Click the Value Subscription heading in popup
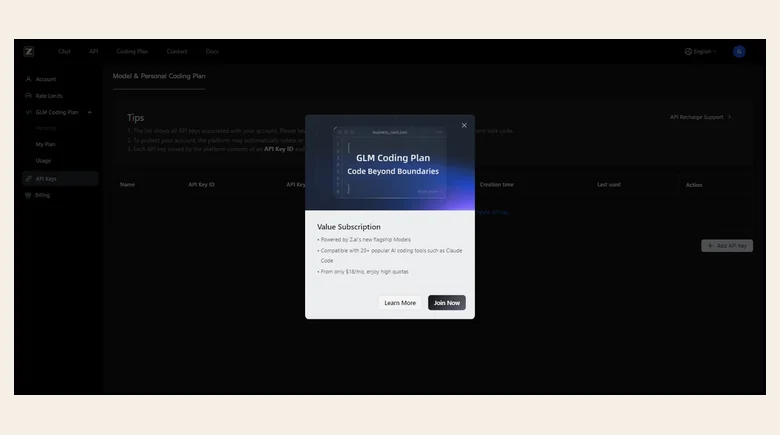The width and height of the screenshot is (780, 435). [349, 226]
